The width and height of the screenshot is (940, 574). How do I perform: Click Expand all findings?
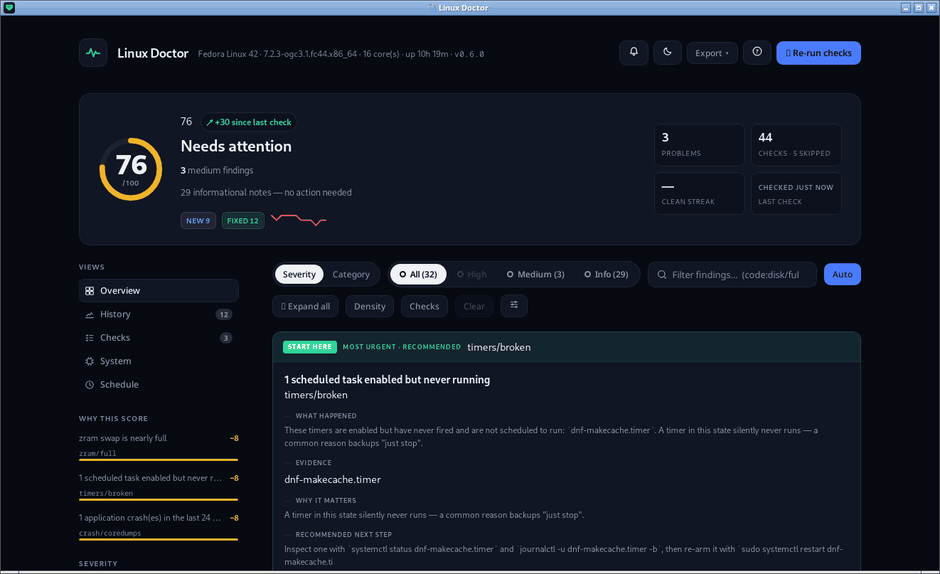(305, 306)
